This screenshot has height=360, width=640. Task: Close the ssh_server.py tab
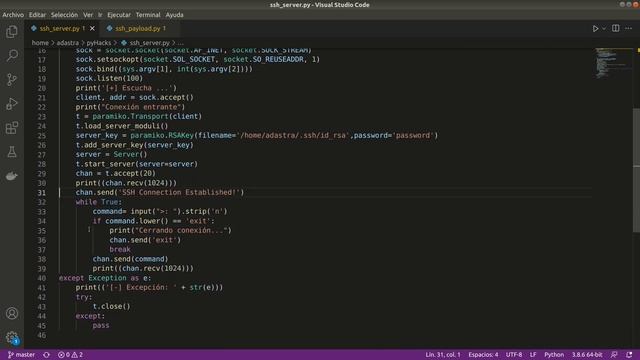[92, 29]
